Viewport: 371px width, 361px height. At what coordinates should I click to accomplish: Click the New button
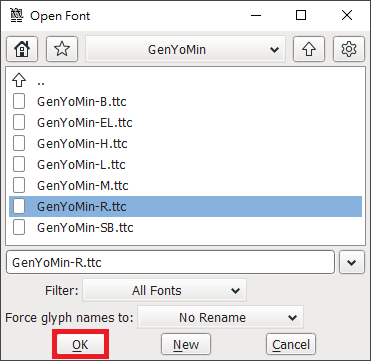coord(186,344)
